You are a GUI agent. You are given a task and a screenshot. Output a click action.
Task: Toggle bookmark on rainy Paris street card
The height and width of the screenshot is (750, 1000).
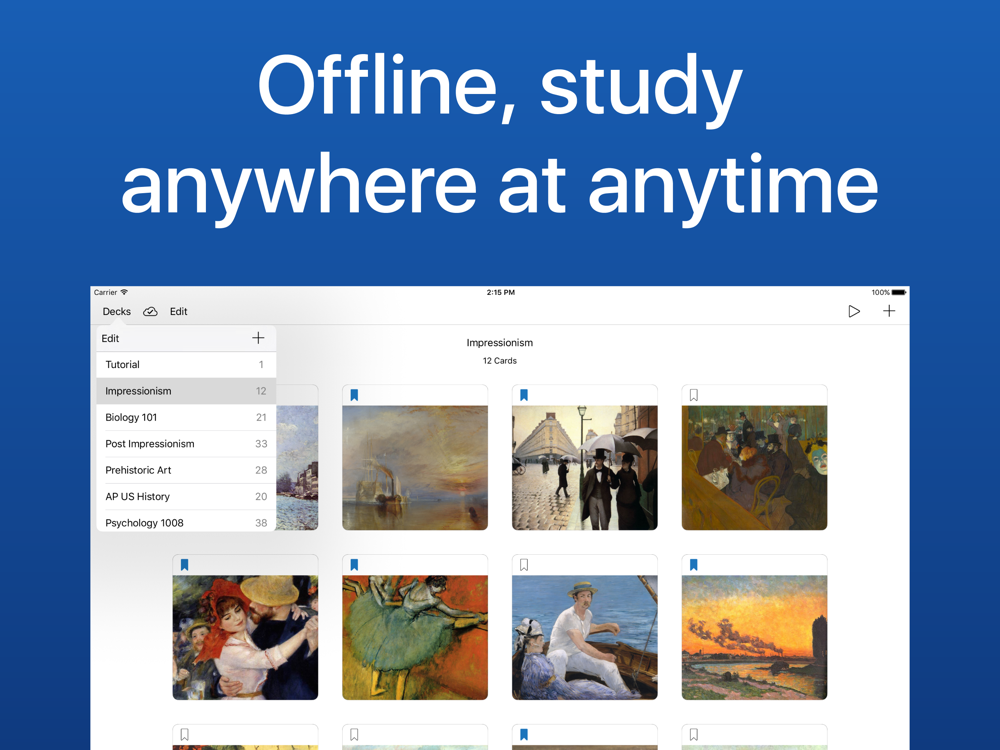click(x=524, y=395)
